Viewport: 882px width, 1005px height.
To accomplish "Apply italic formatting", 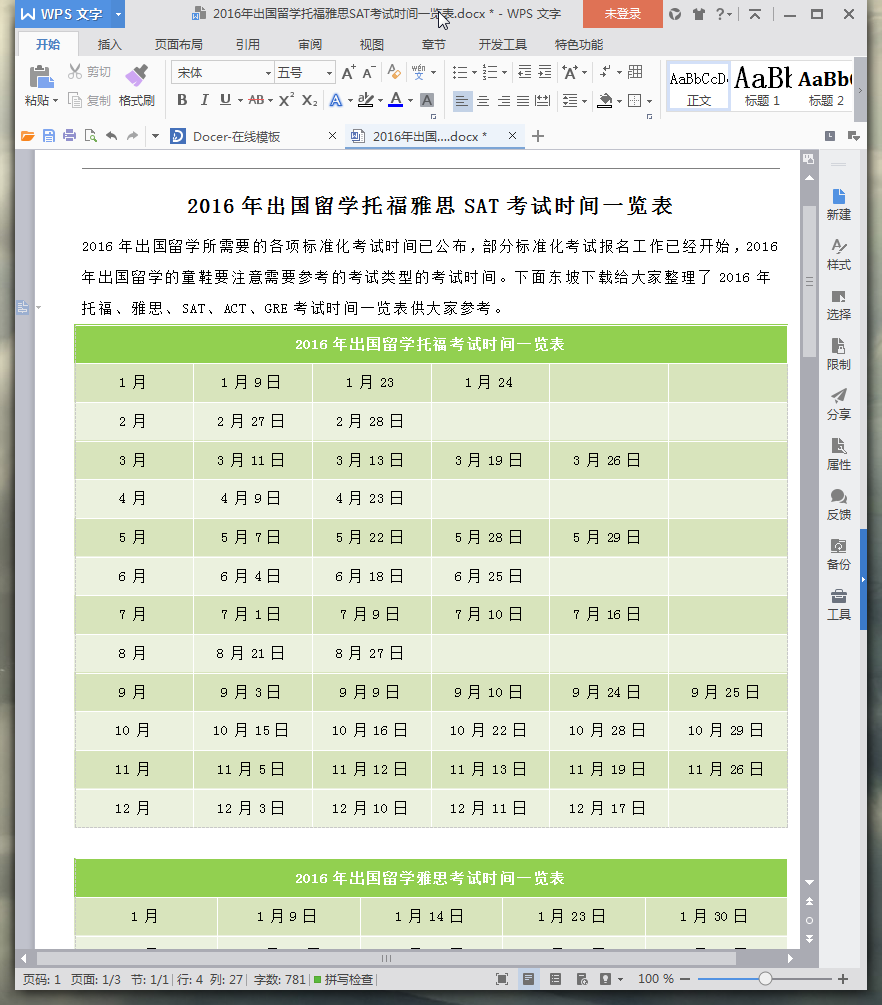I will [x=204, y=100].
